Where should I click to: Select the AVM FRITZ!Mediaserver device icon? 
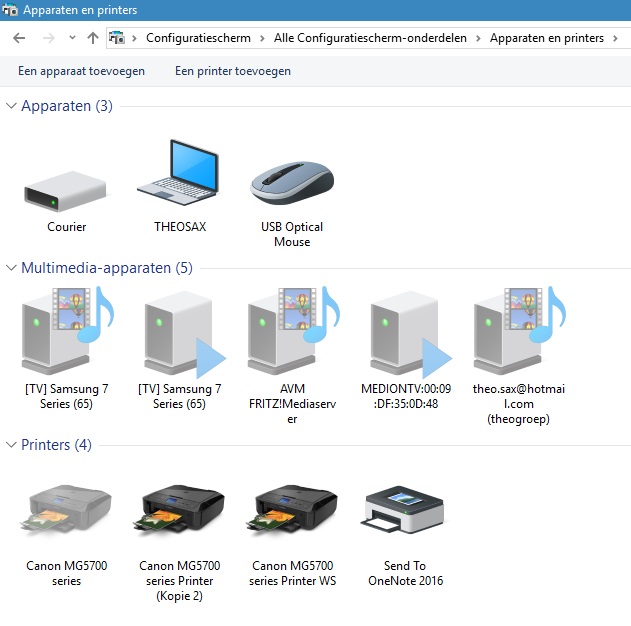[294, 331]
